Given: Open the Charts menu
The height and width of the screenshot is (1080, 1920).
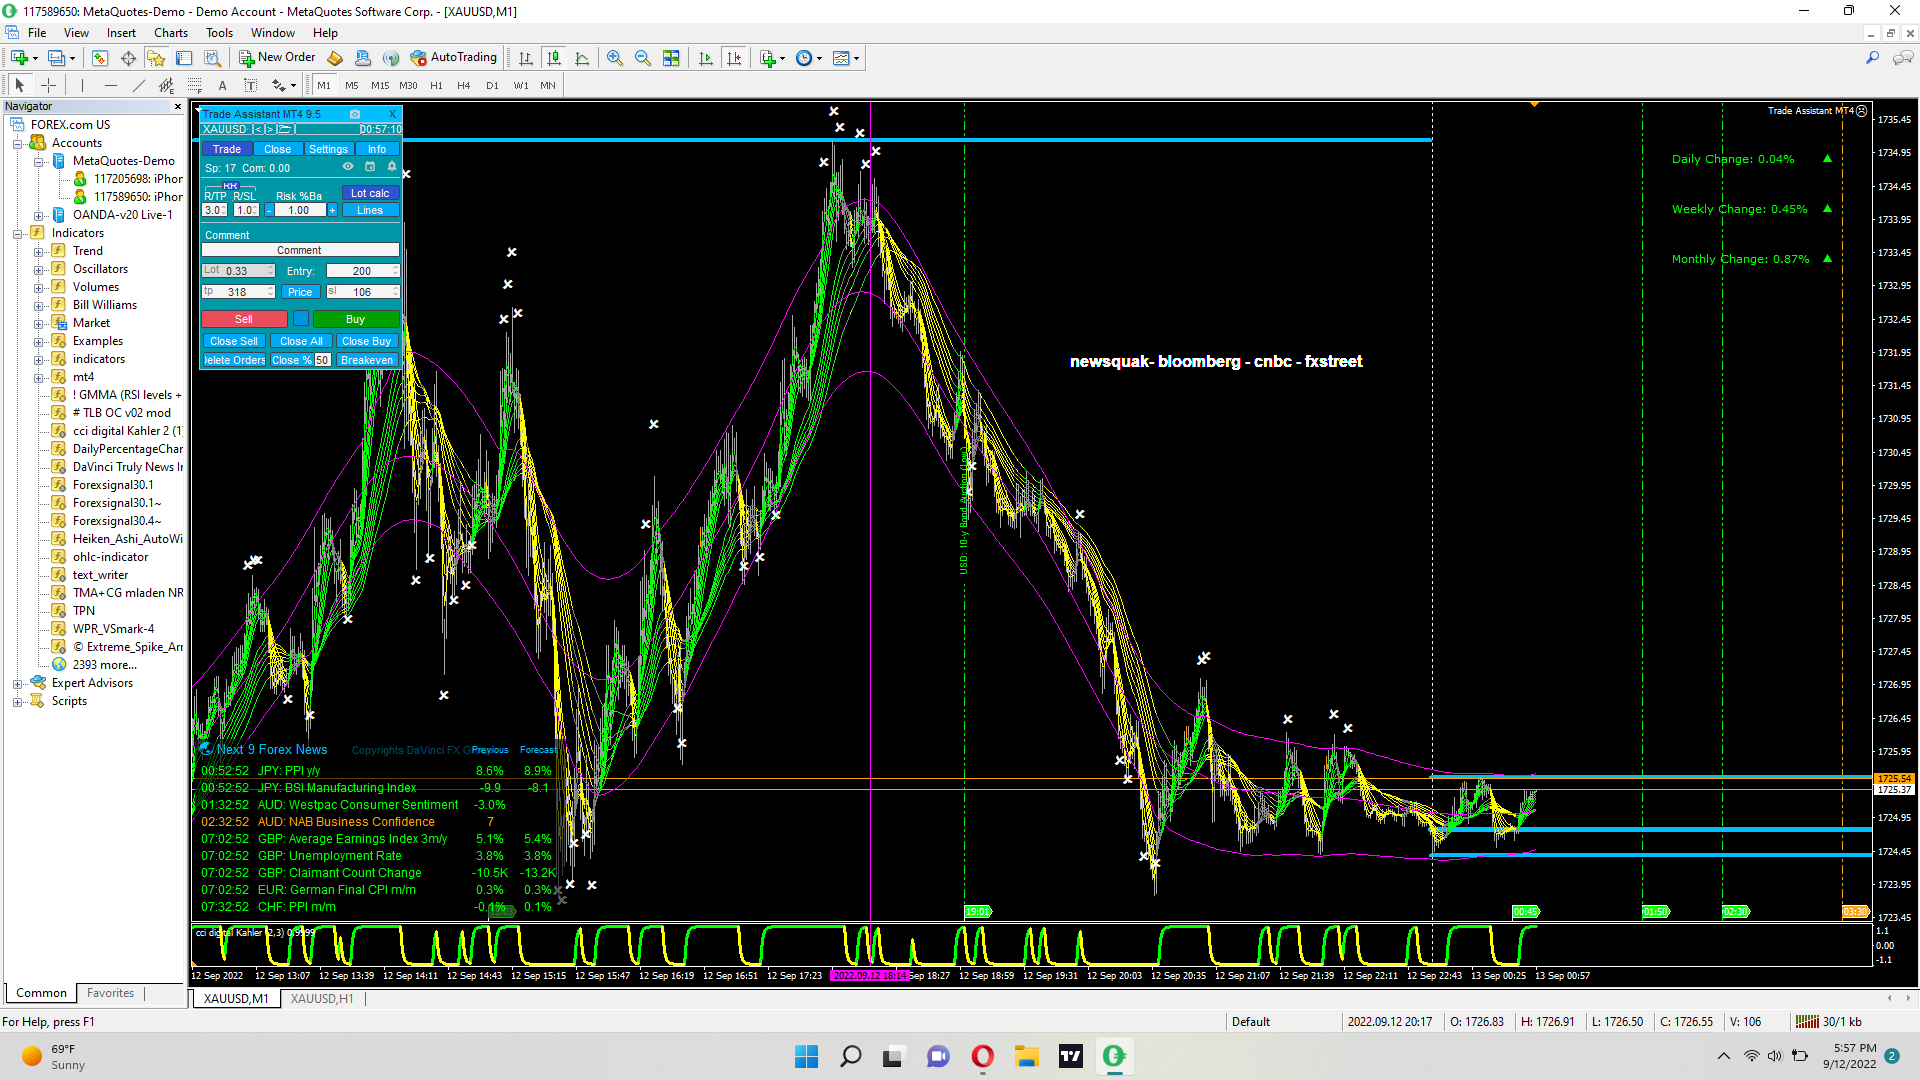Looking at the screenshot, I should point(171,33).
